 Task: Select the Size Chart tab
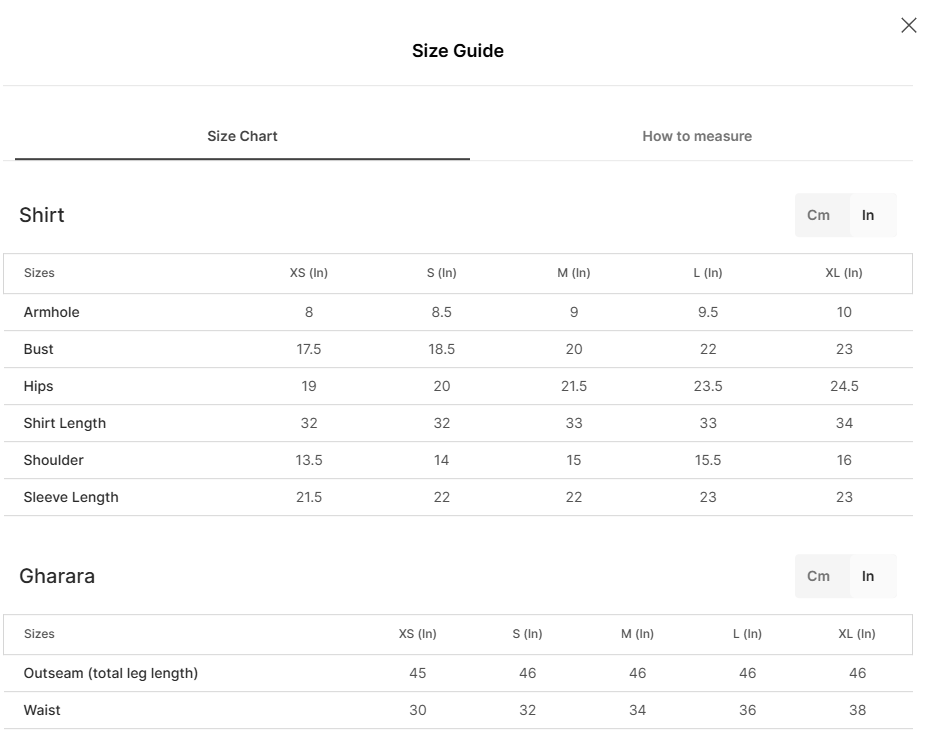(x=242, y=136)
